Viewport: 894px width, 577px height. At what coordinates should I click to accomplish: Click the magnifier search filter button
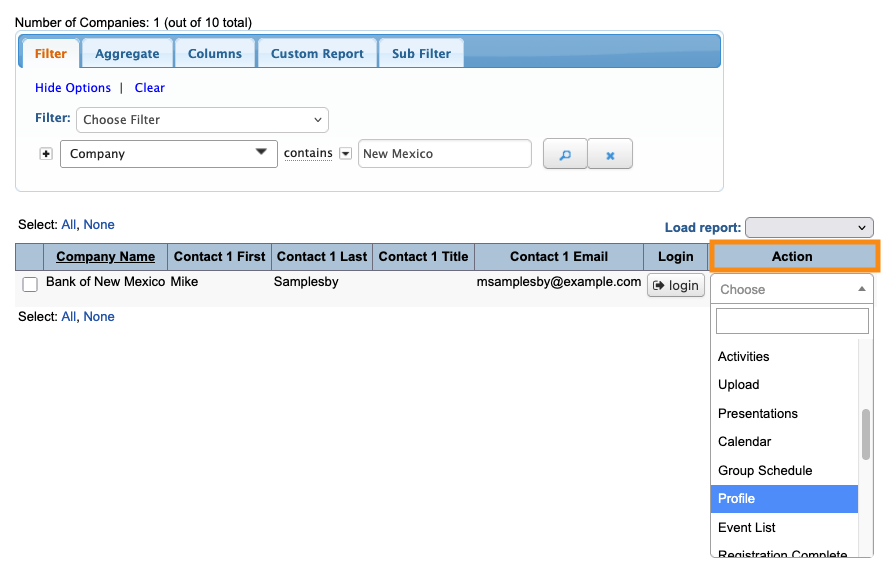click(565, 154)
